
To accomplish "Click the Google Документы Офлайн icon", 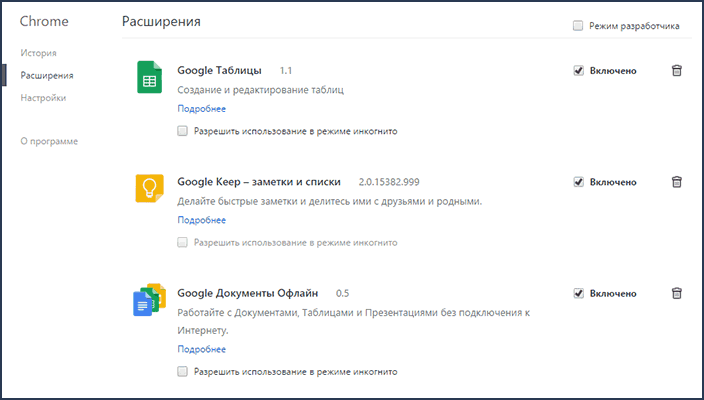I will click(149, 299).
